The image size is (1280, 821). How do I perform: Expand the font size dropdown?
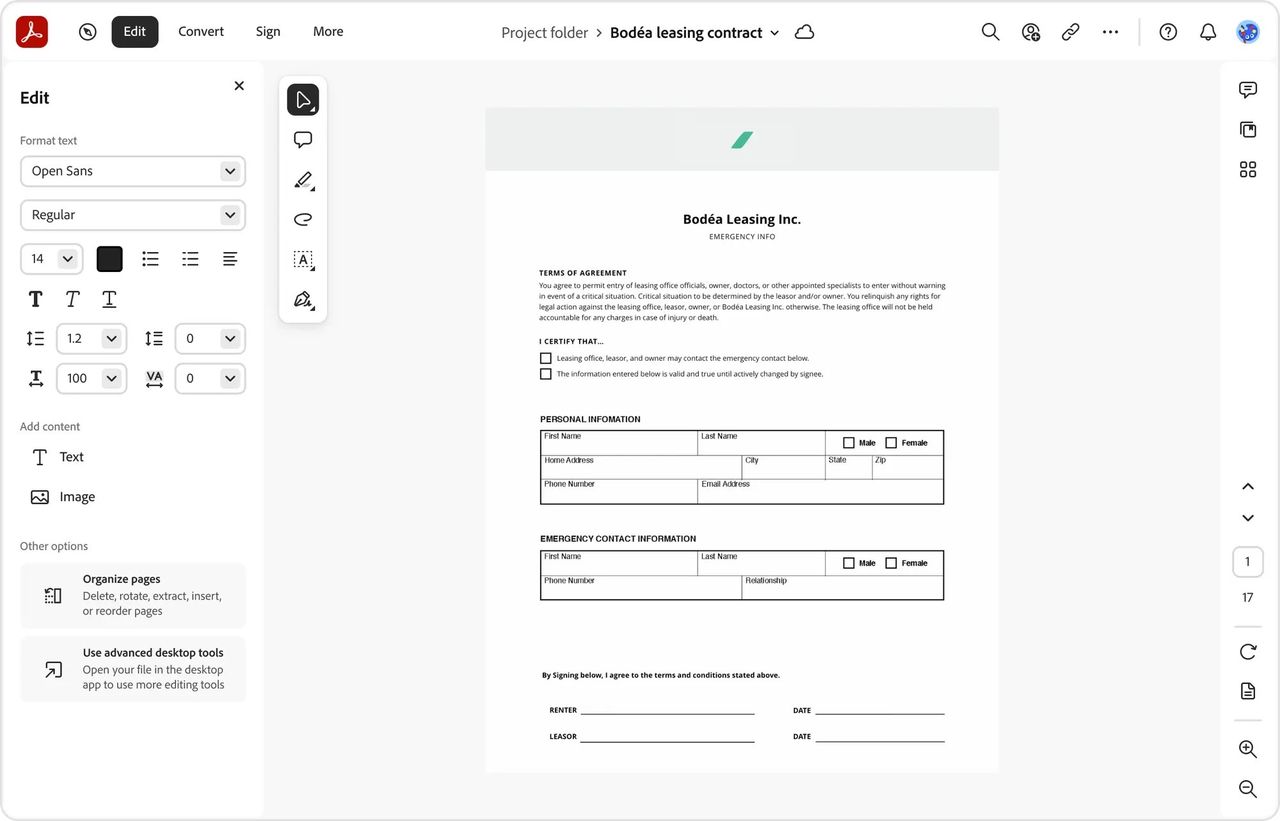[64, 258]
